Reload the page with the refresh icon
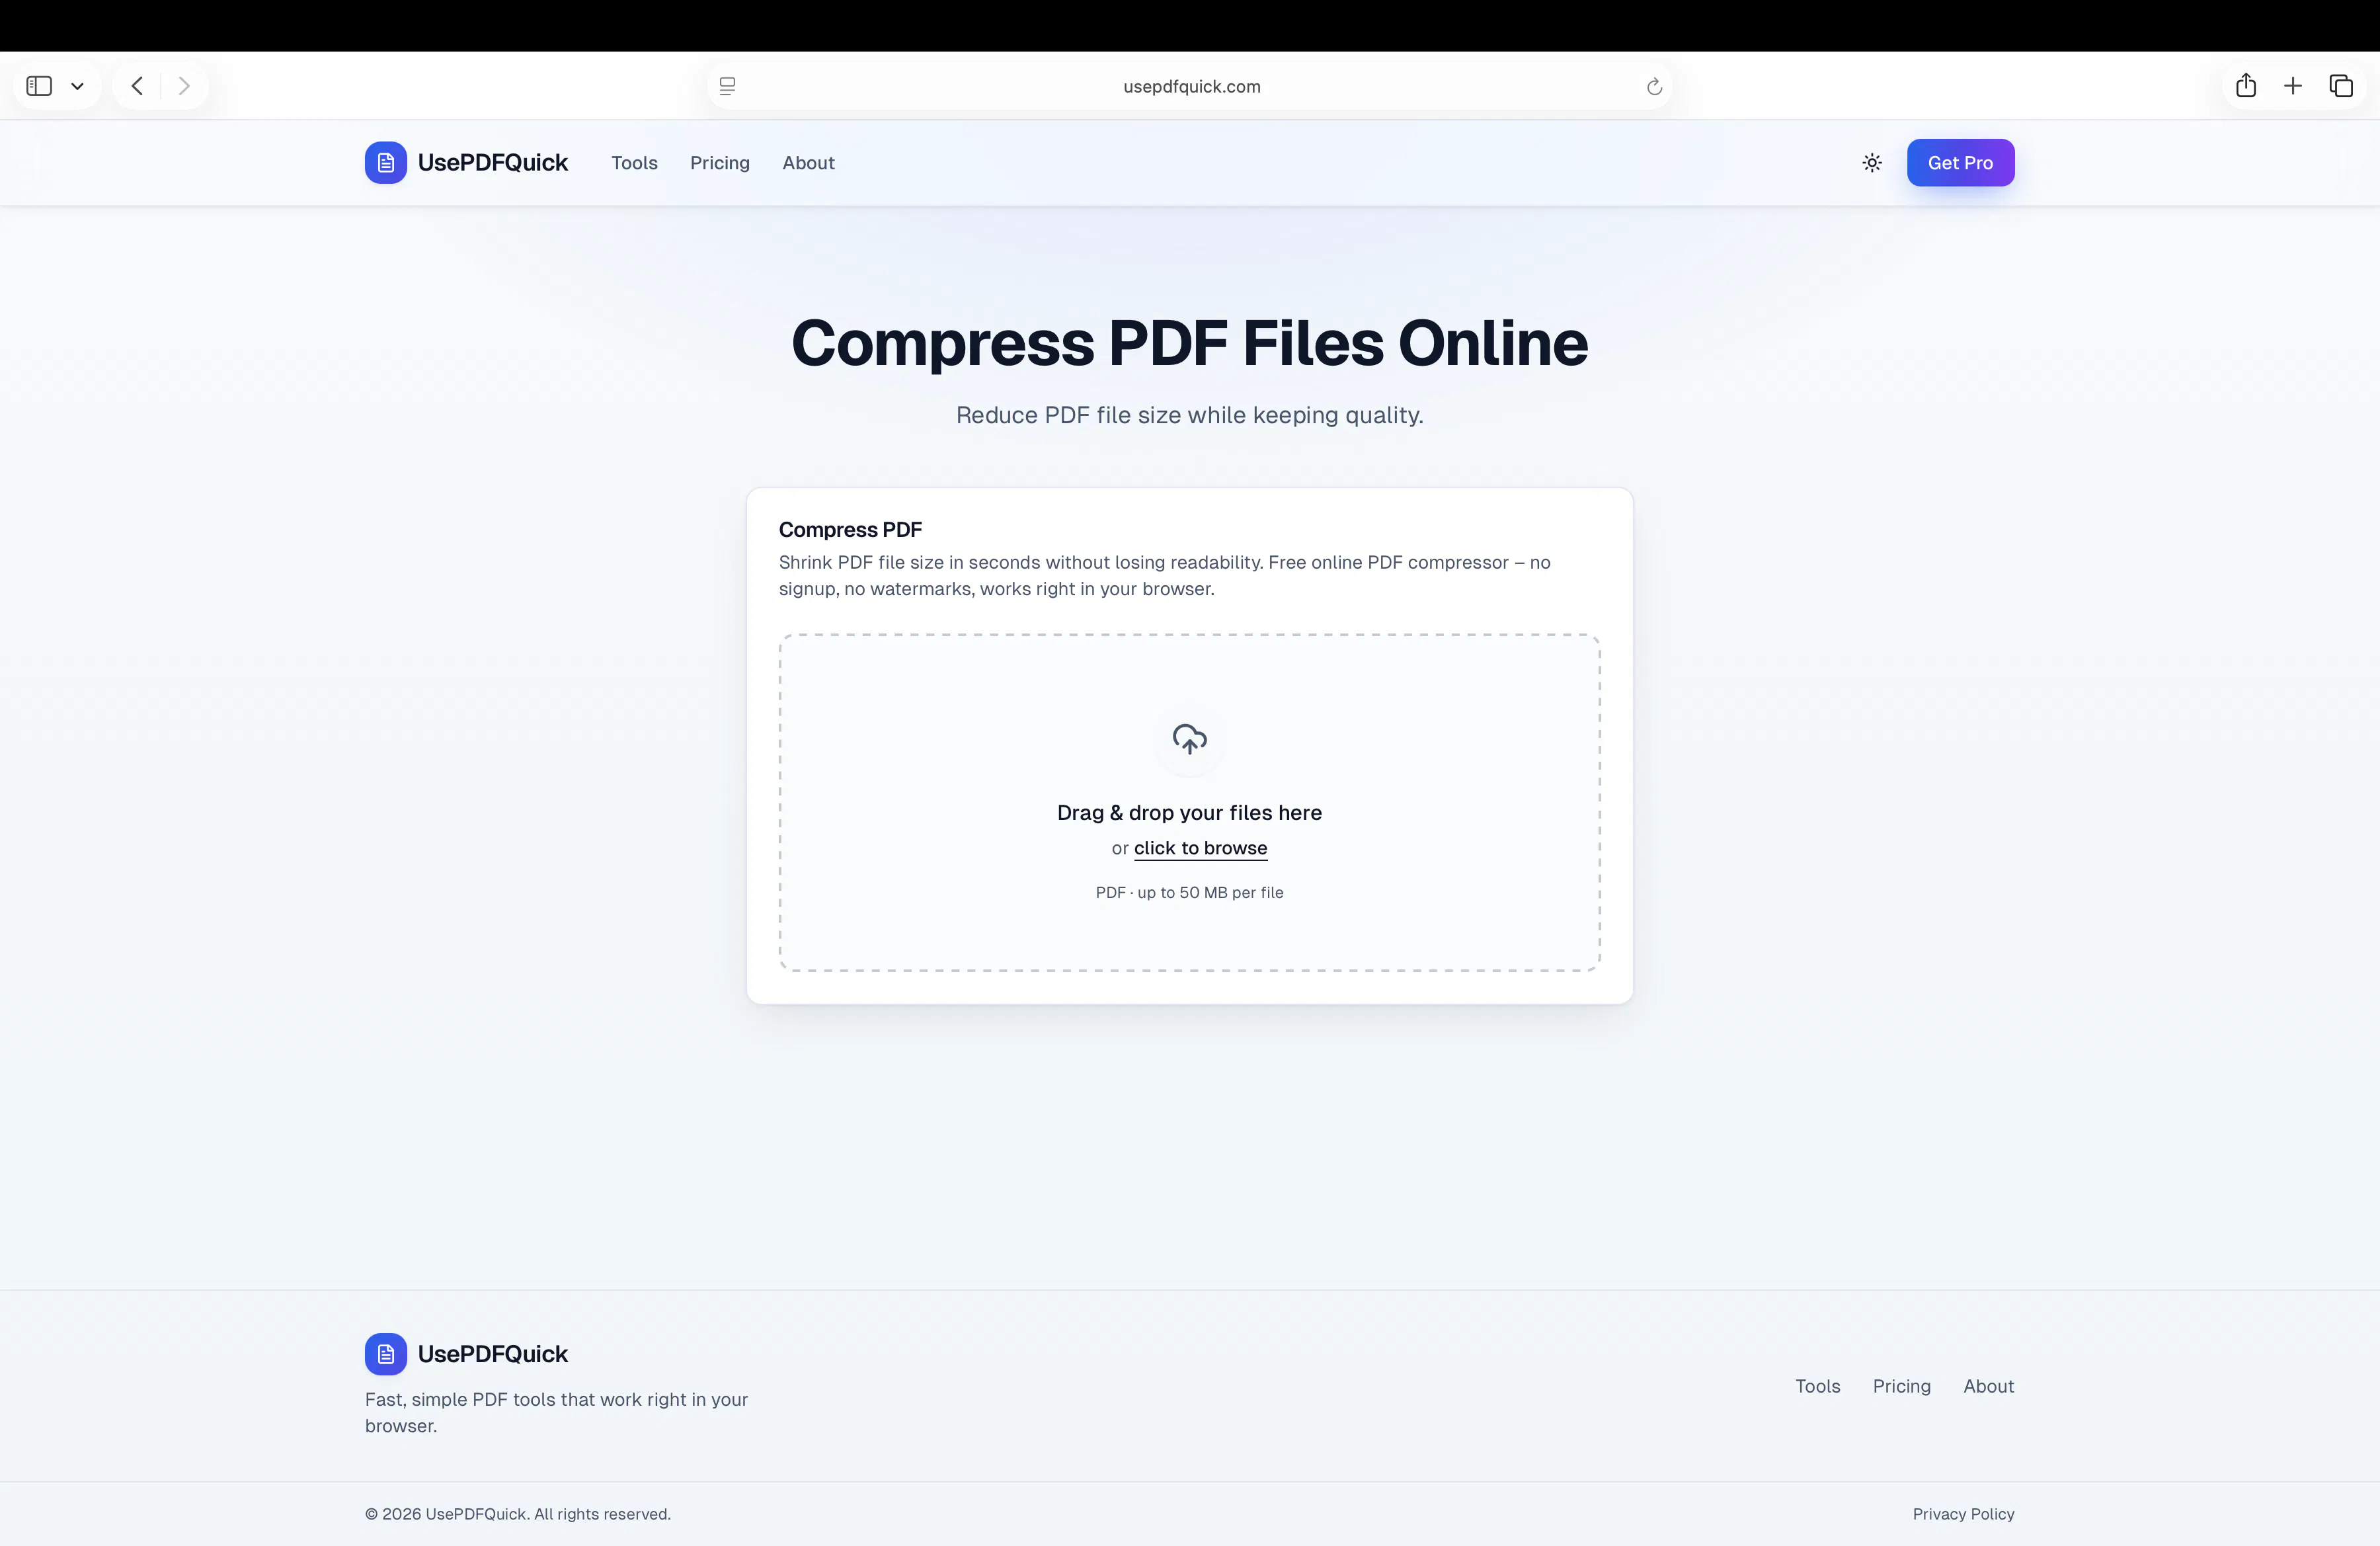Screen dimensions: 2380x1546 pyautogui.click(x=1654, y=87)
